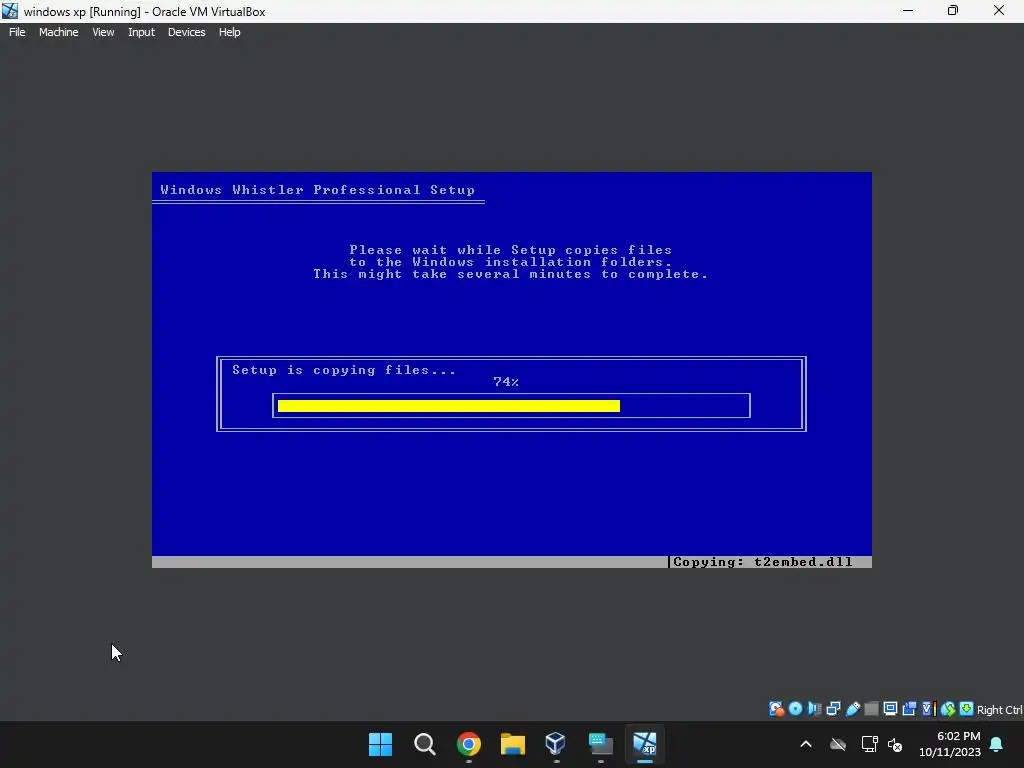Screen dimensions: 1024x768
Task: Open the Devices menu
Action: 186,32
